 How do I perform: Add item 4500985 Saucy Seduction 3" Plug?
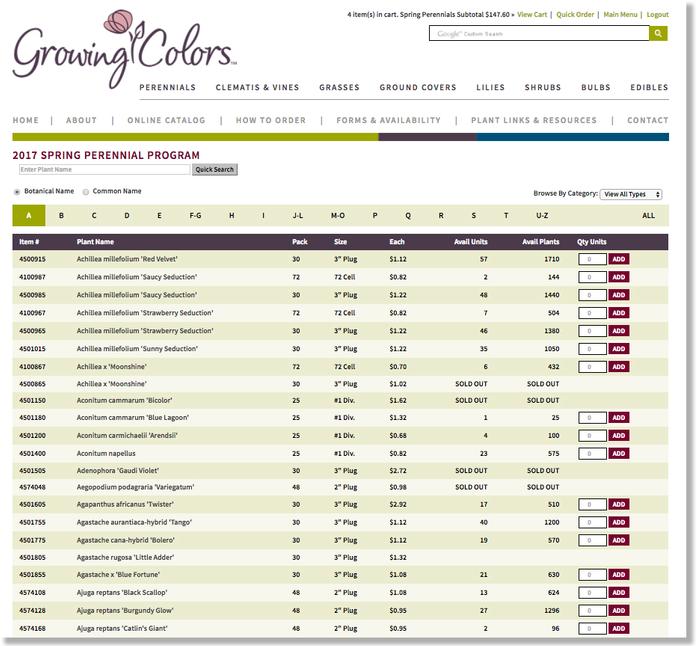pyautogui.click(x=618, y=295)
